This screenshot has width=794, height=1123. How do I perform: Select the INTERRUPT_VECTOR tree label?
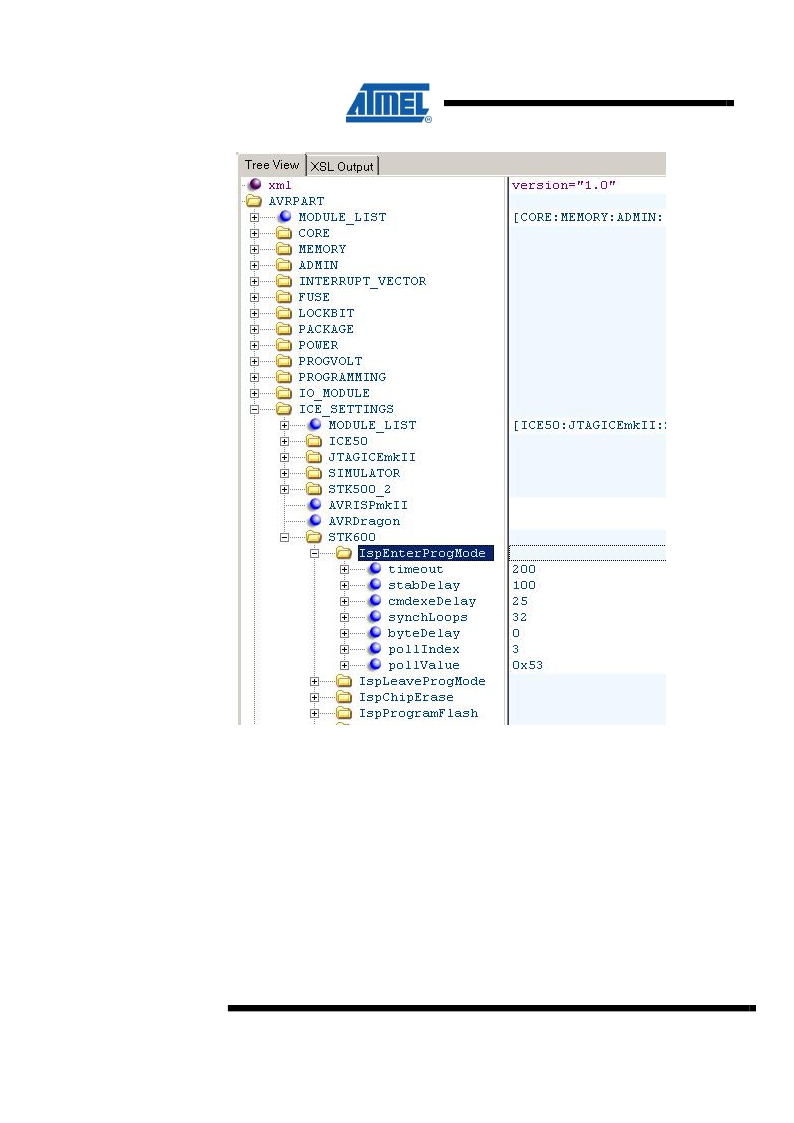coord(362,281)
